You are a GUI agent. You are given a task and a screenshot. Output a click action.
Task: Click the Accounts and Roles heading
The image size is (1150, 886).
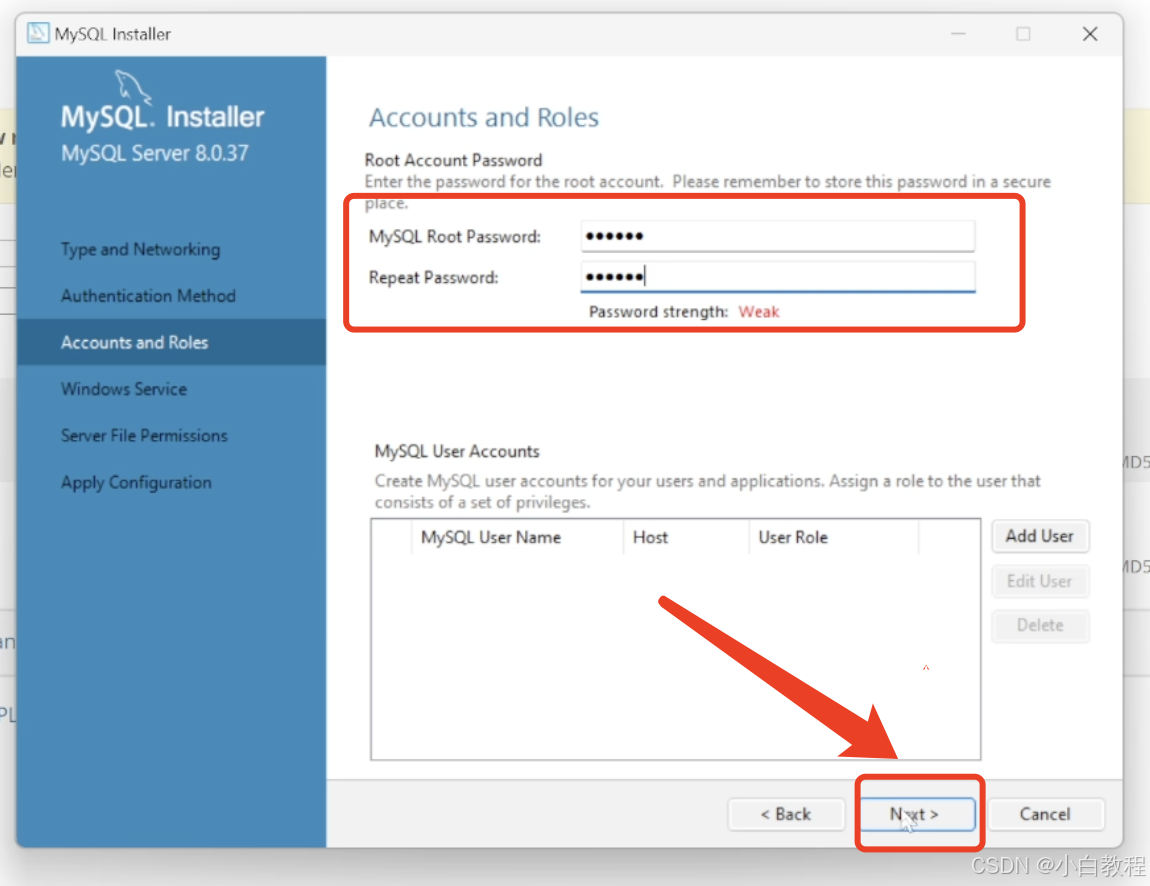click(483, 117)
